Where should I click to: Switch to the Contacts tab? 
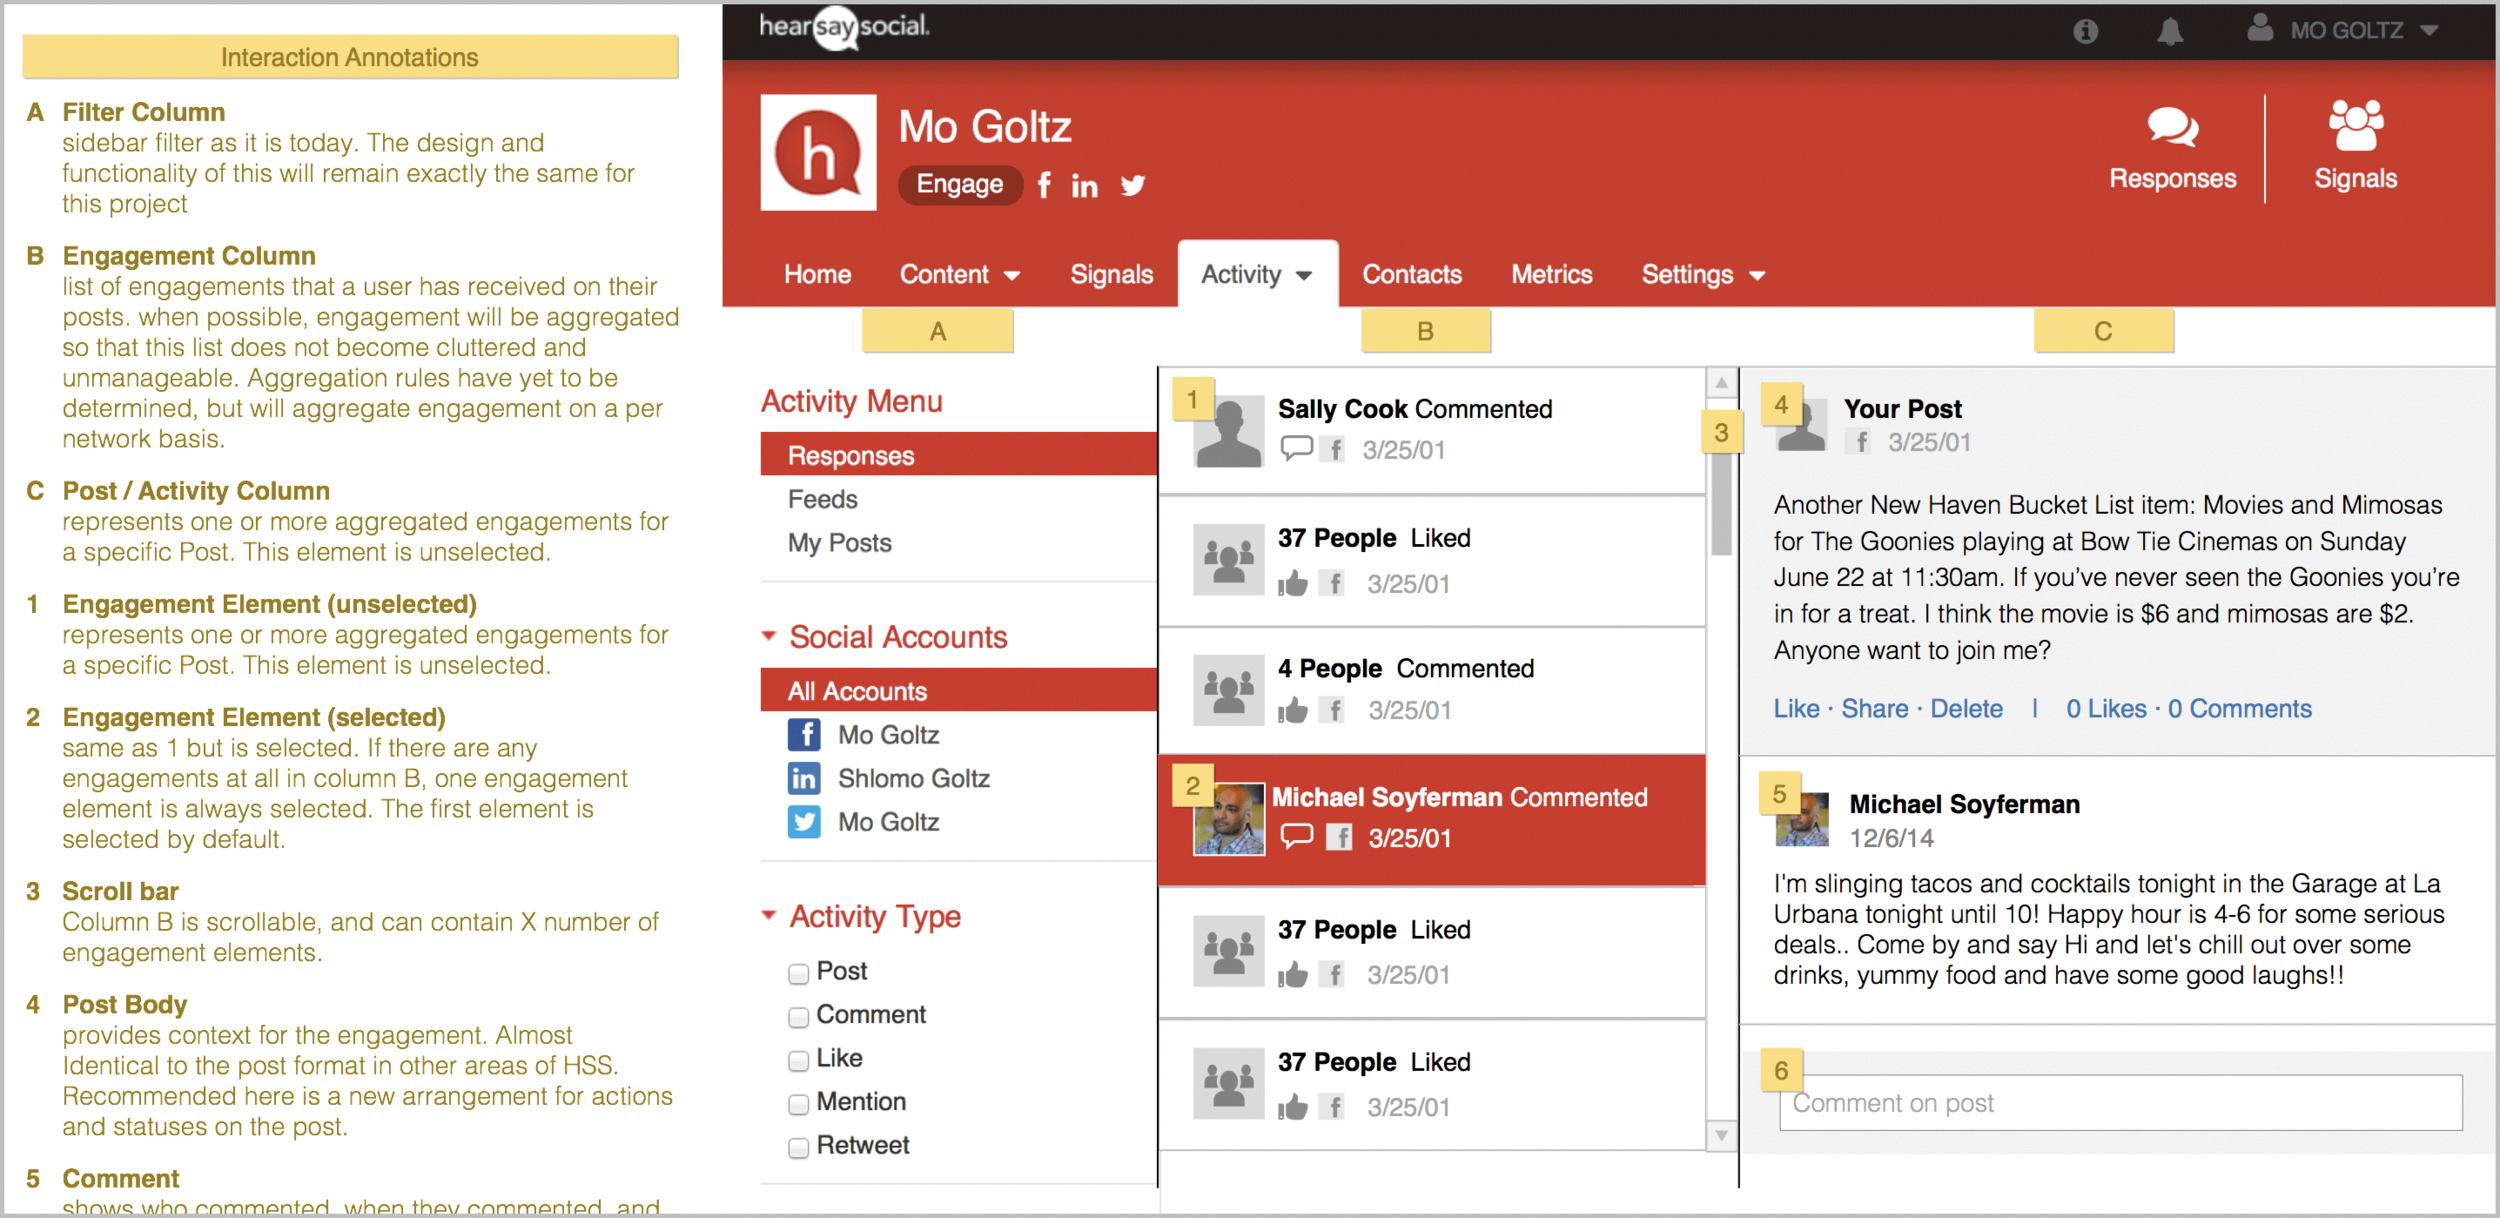coord(1411,274)
